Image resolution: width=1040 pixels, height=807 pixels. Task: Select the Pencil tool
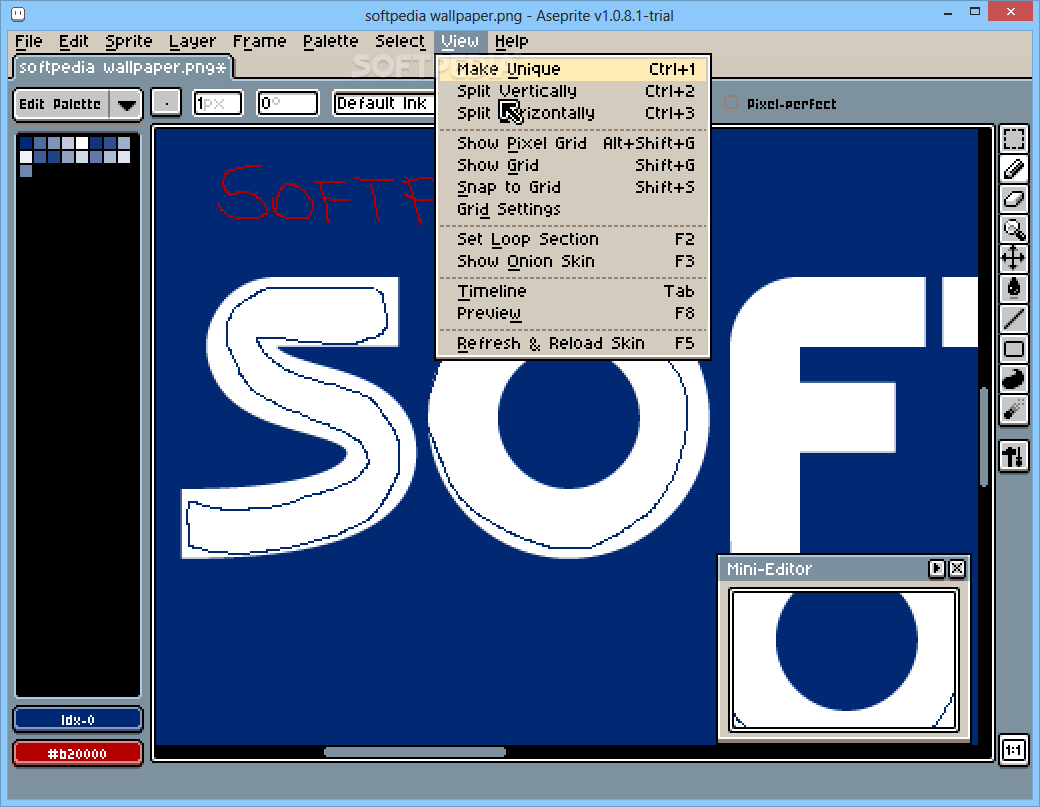pyautogui.click(x=1013, y=170)
